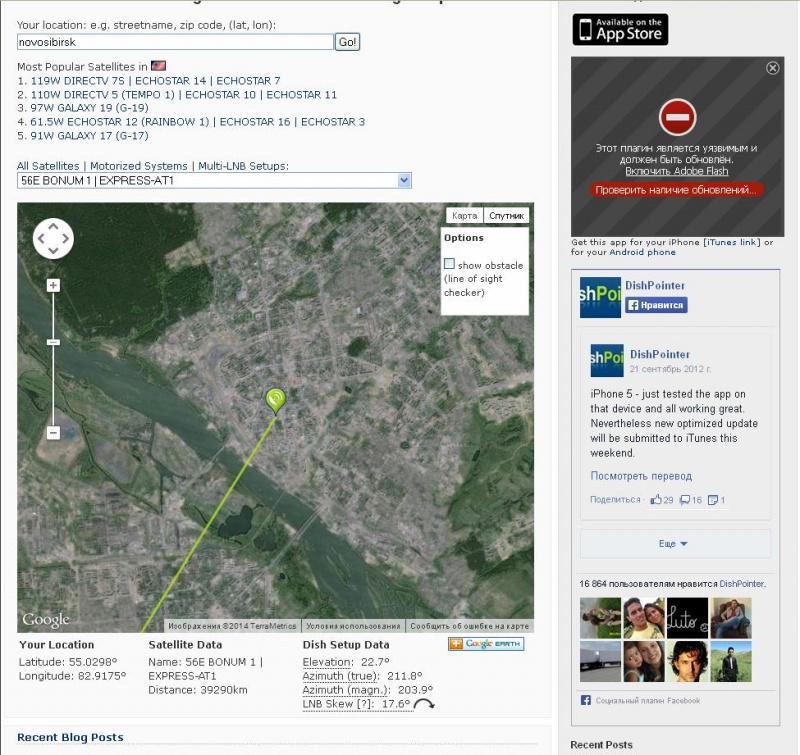
Task: Like DishPointer with Facebook Нравится button
Action: click(656, 305)
